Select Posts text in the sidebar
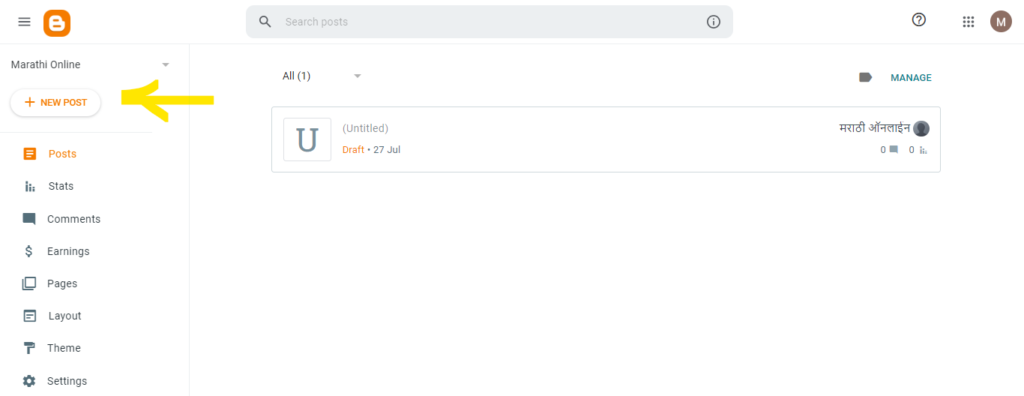The image size is (1024, 396). pos(62,154)
